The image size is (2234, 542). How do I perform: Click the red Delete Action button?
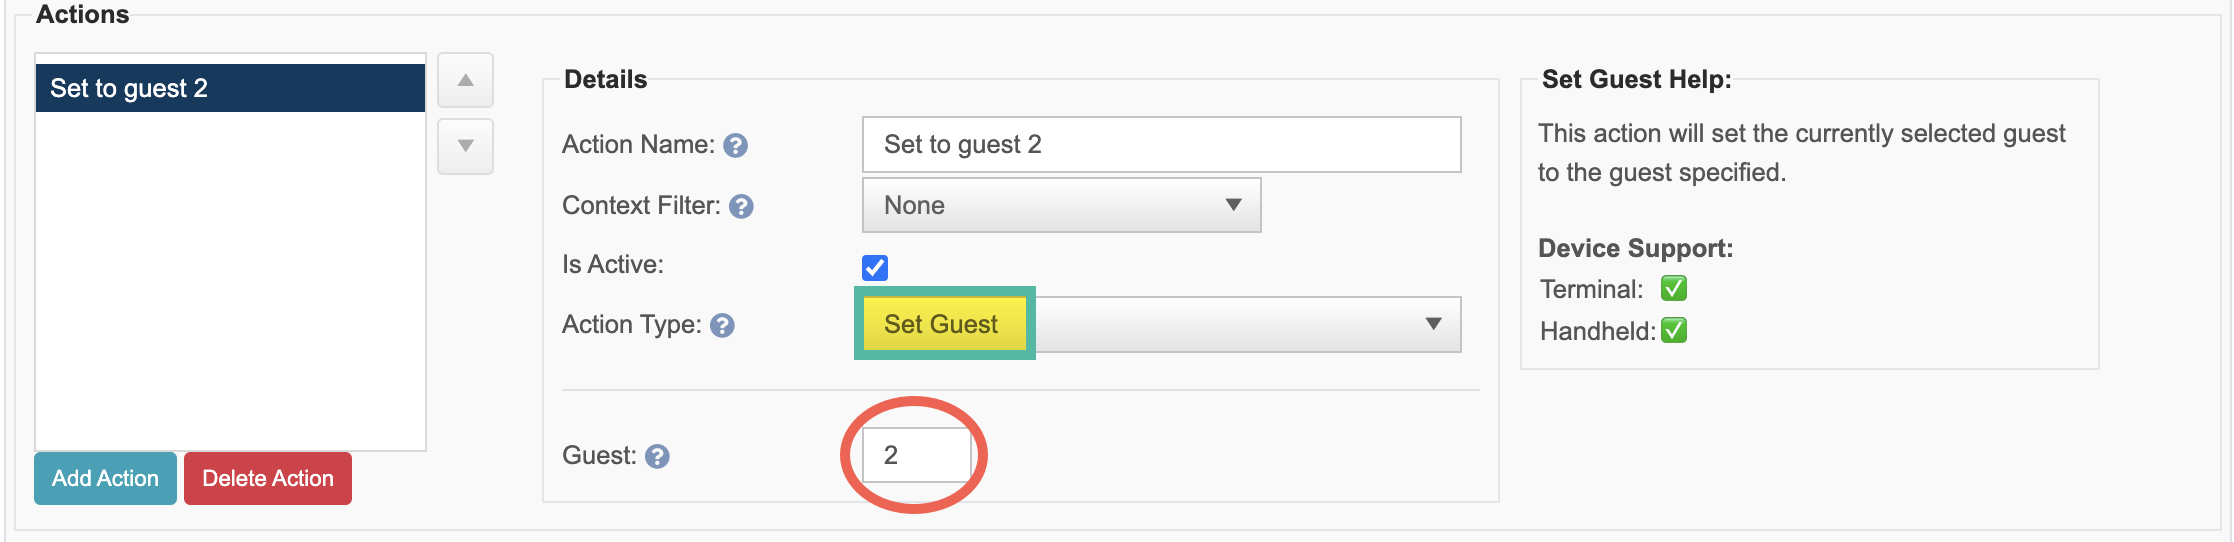point(268,478)
